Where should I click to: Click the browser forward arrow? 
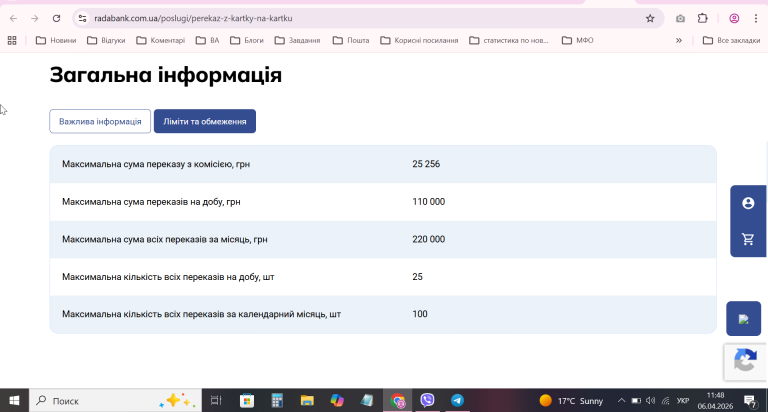click(x=34, y=19)
